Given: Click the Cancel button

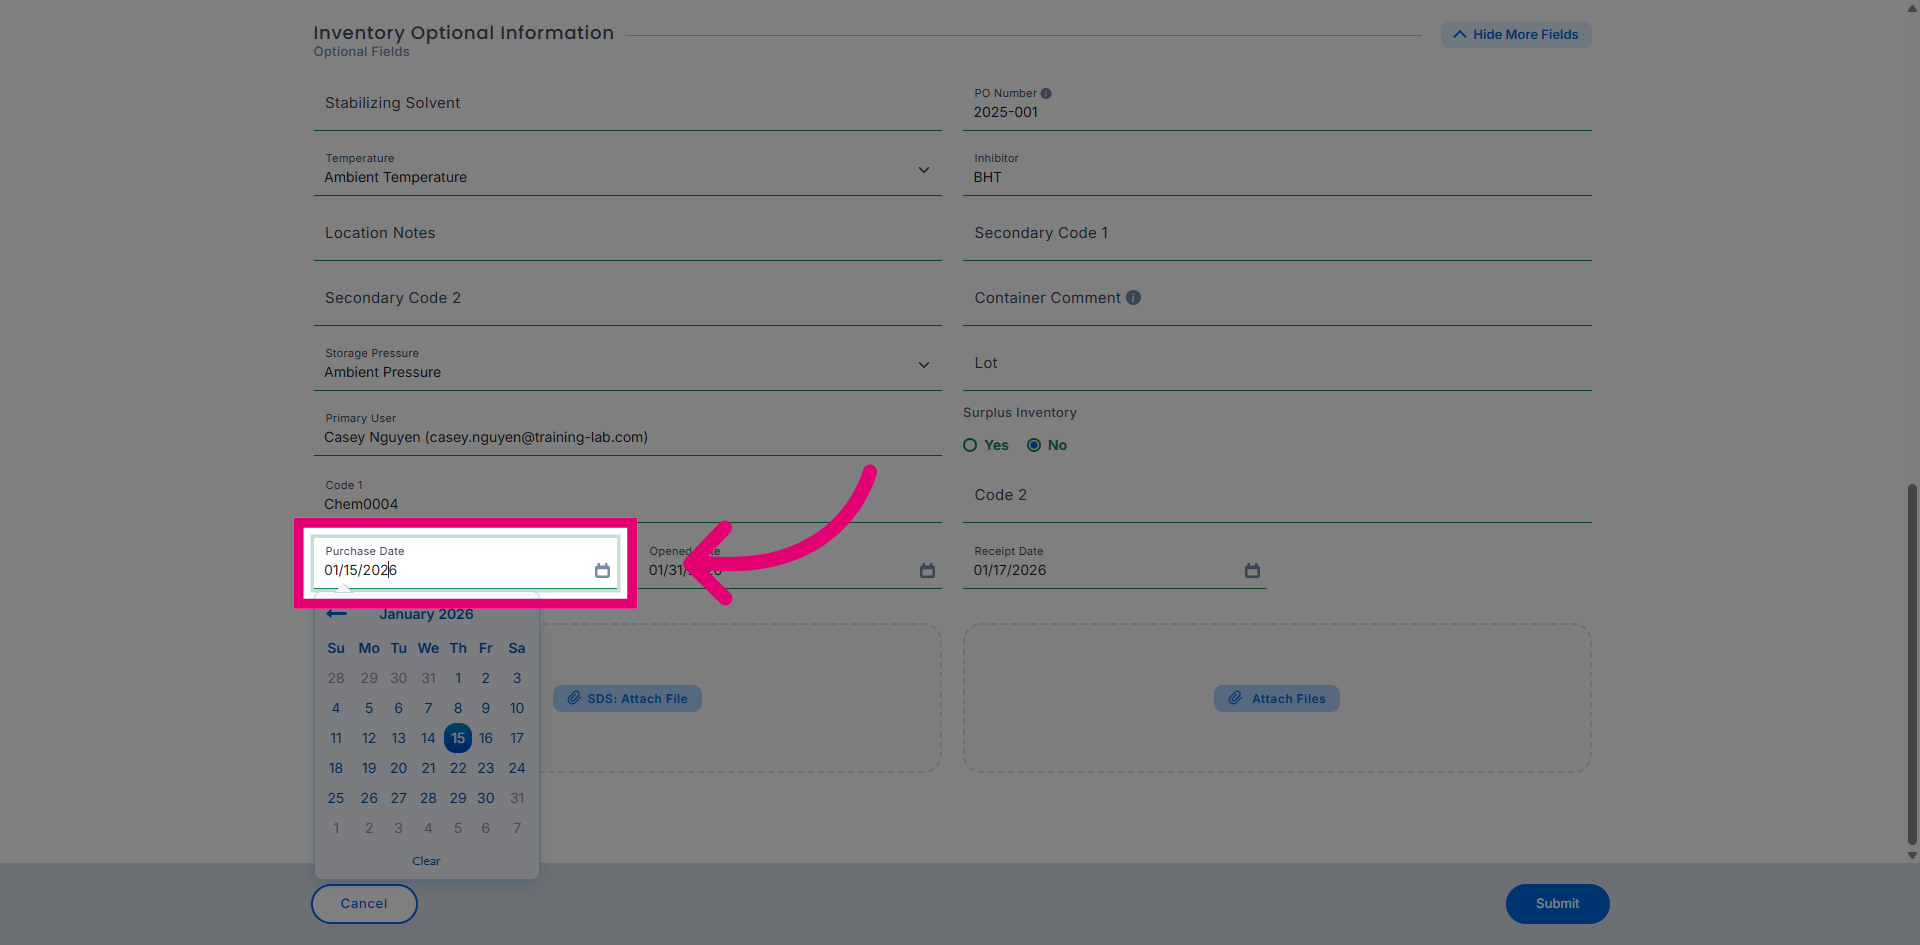Looking at the screenshot, I should pyautogui.click(x=364, y=903).
